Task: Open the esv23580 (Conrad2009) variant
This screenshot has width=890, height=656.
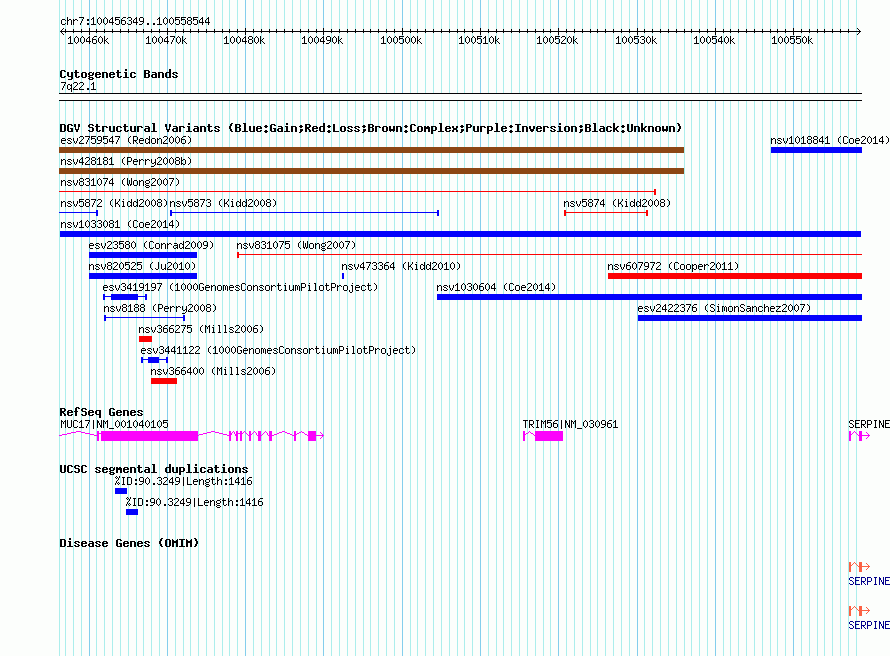Action: [x=143, y=255]
